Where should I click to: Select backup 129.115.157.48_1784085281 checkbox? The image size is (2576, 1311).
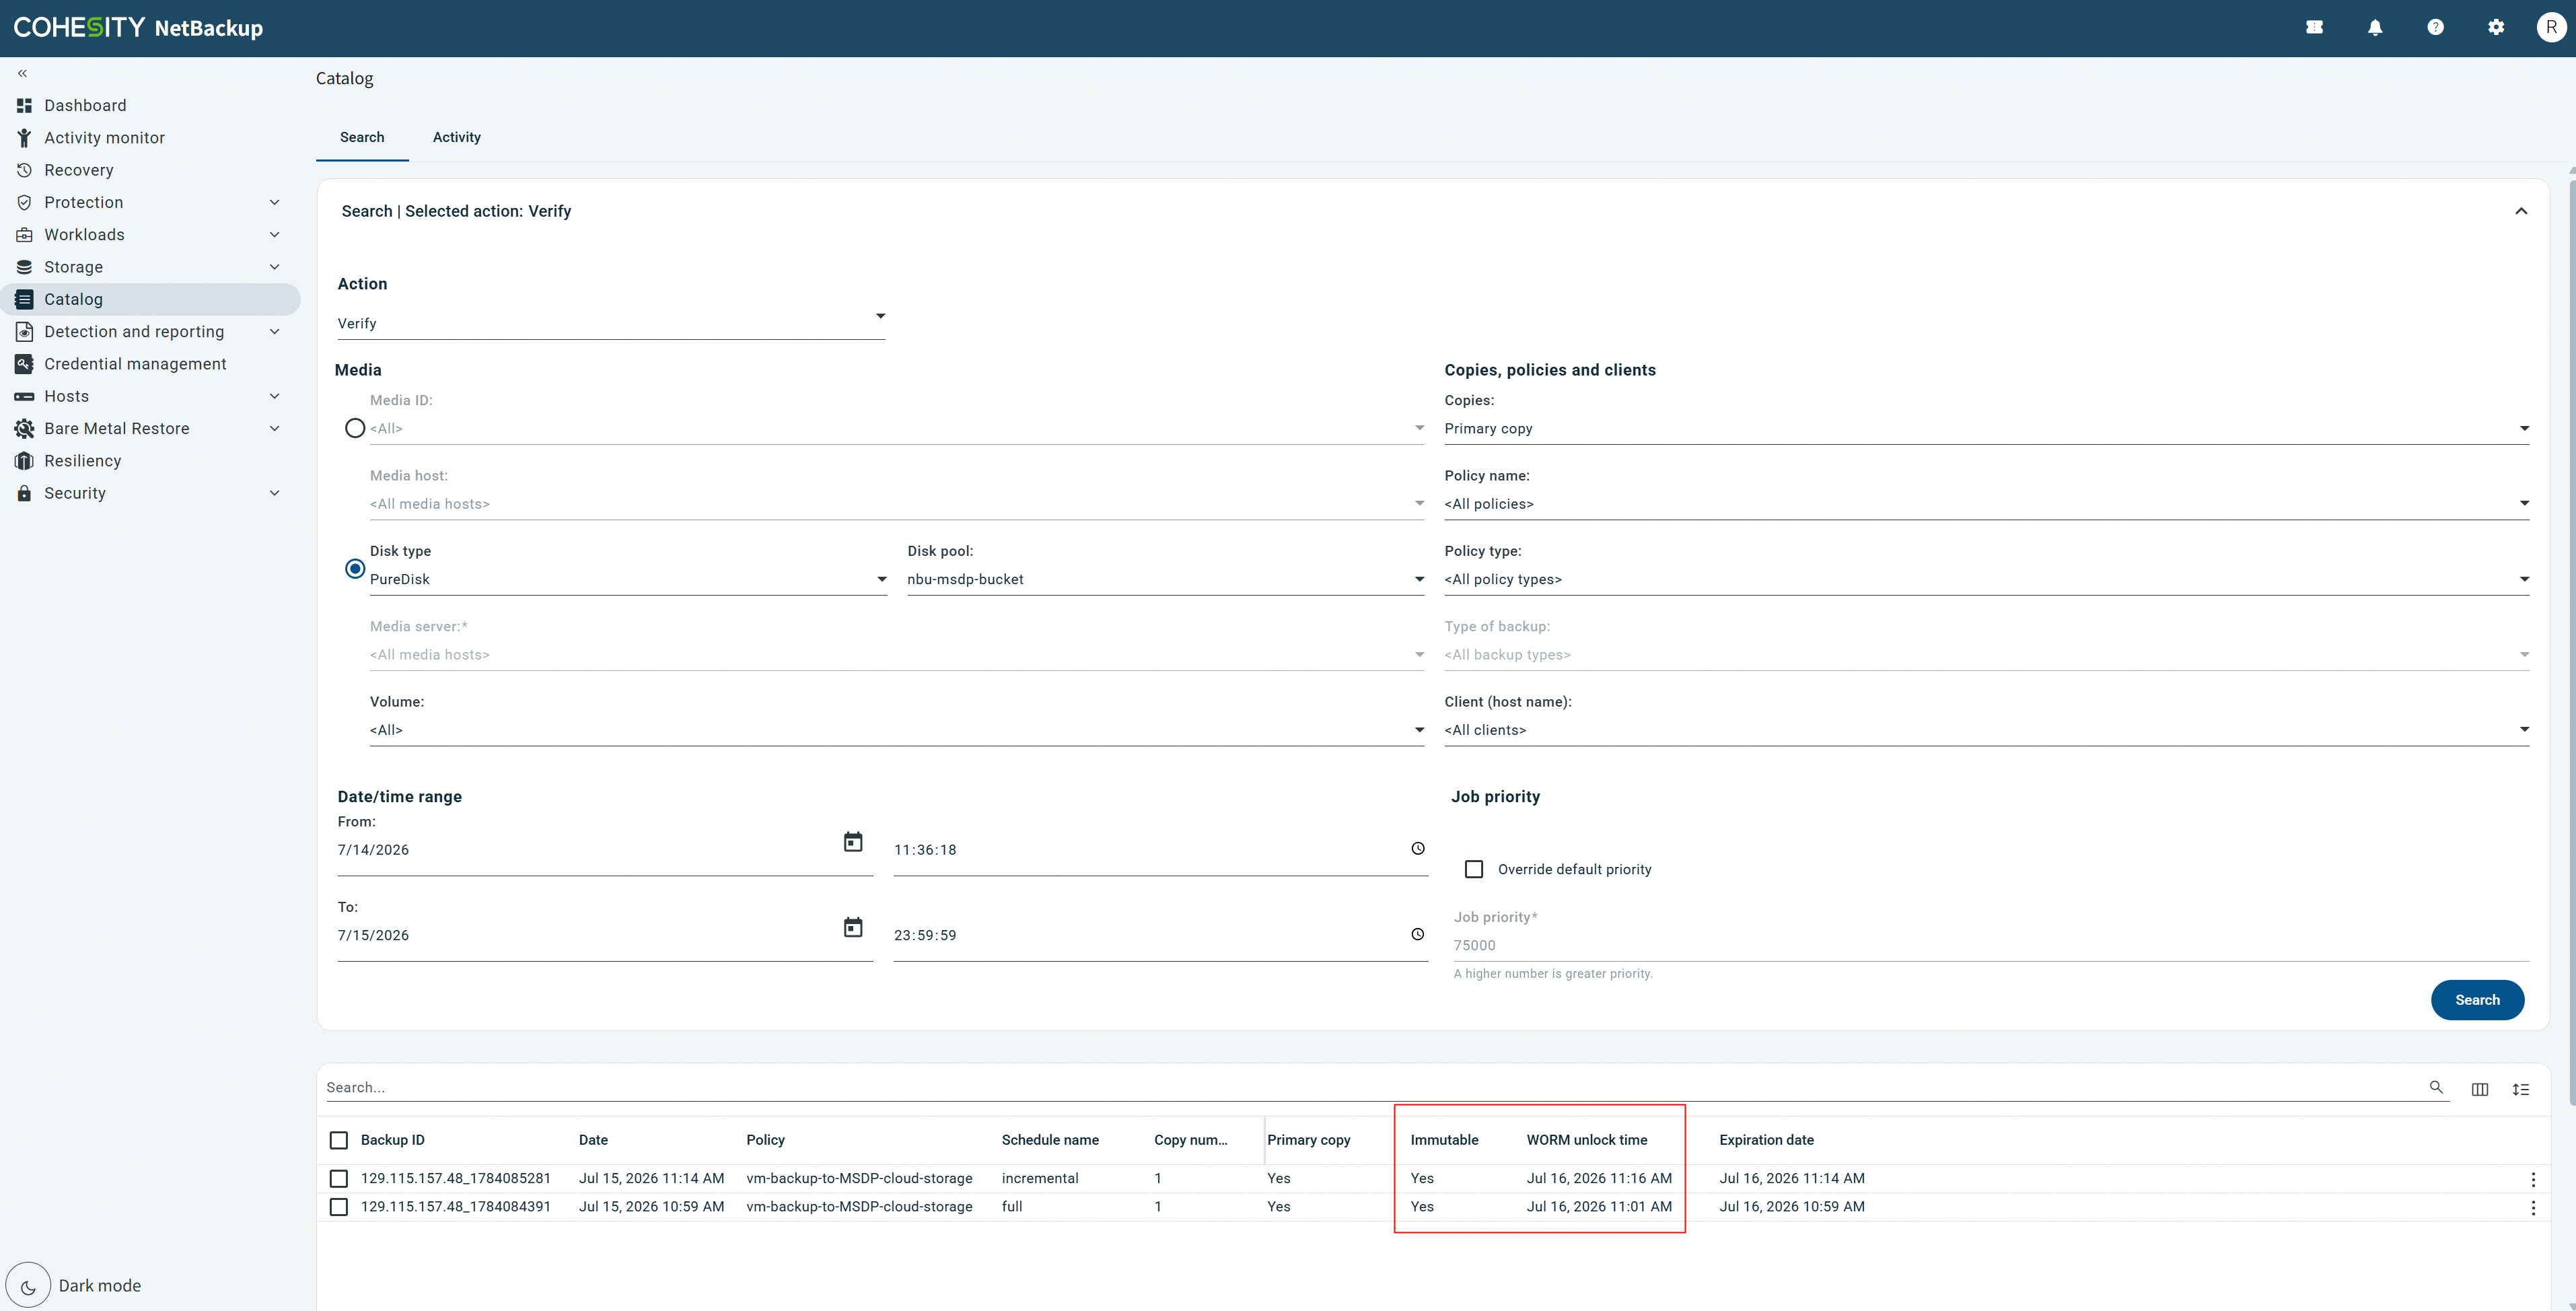pyautogui.click(x=339, y=1179)
